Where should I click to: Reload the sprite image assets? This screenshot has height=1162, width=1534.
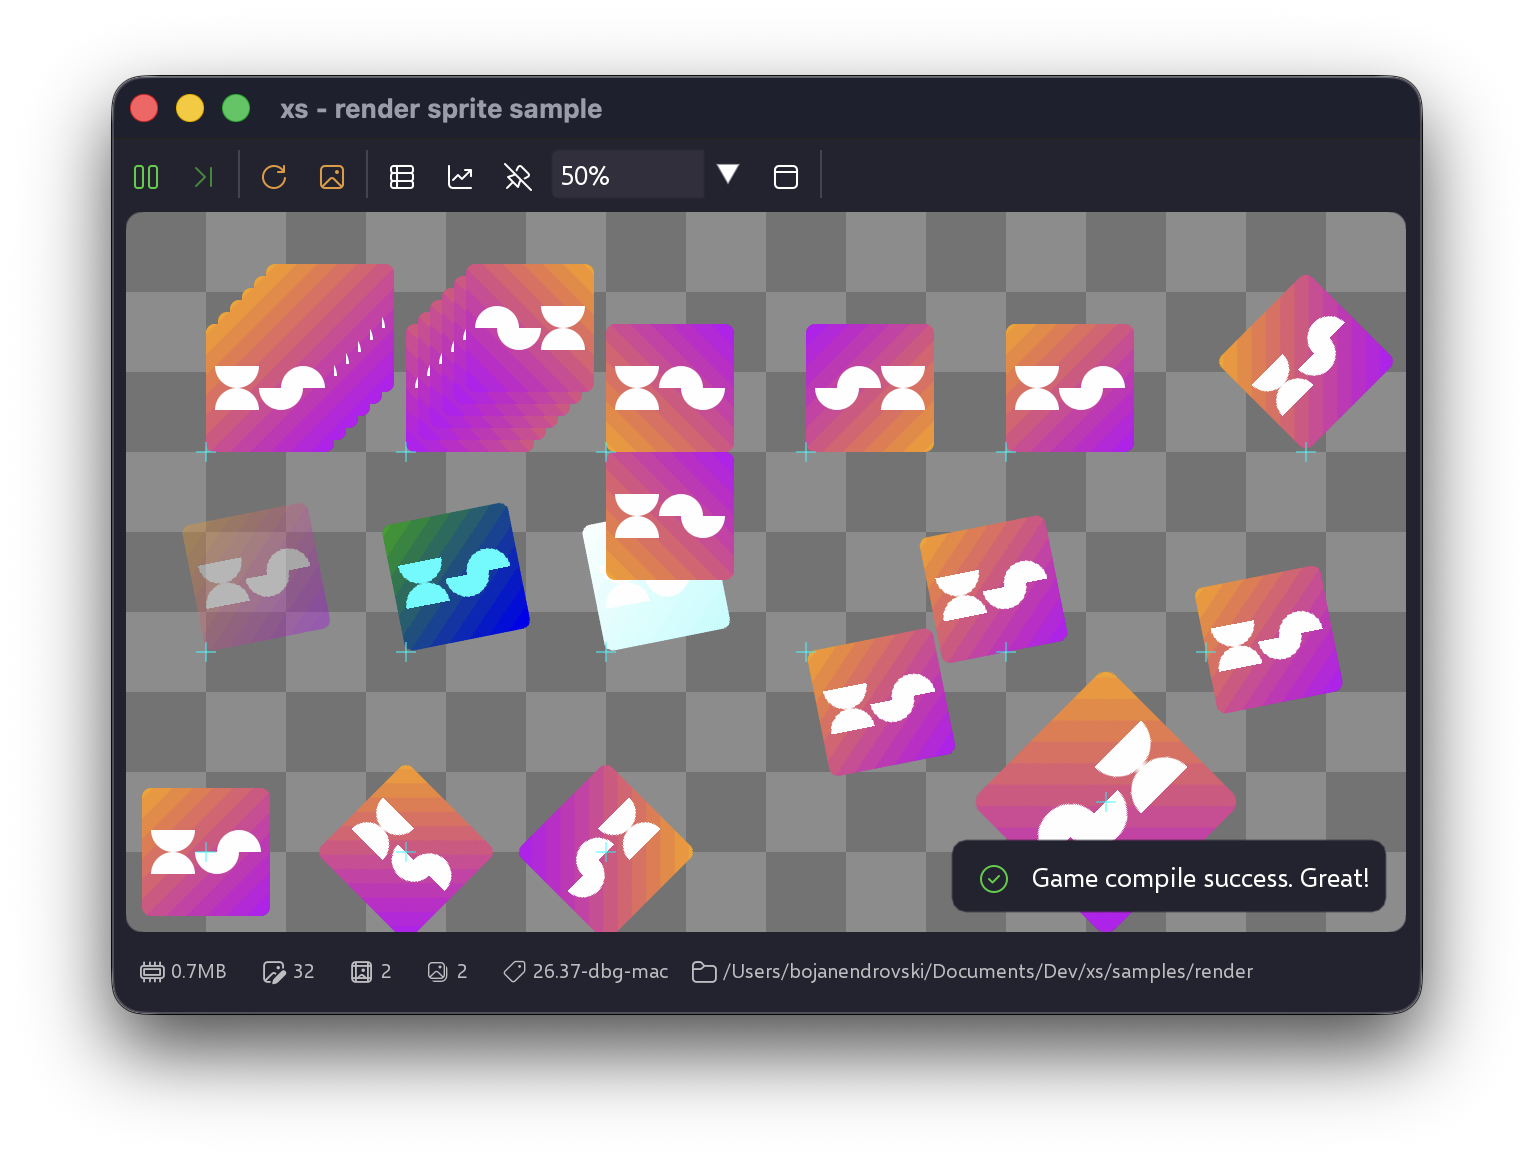(x=332, y=176)
